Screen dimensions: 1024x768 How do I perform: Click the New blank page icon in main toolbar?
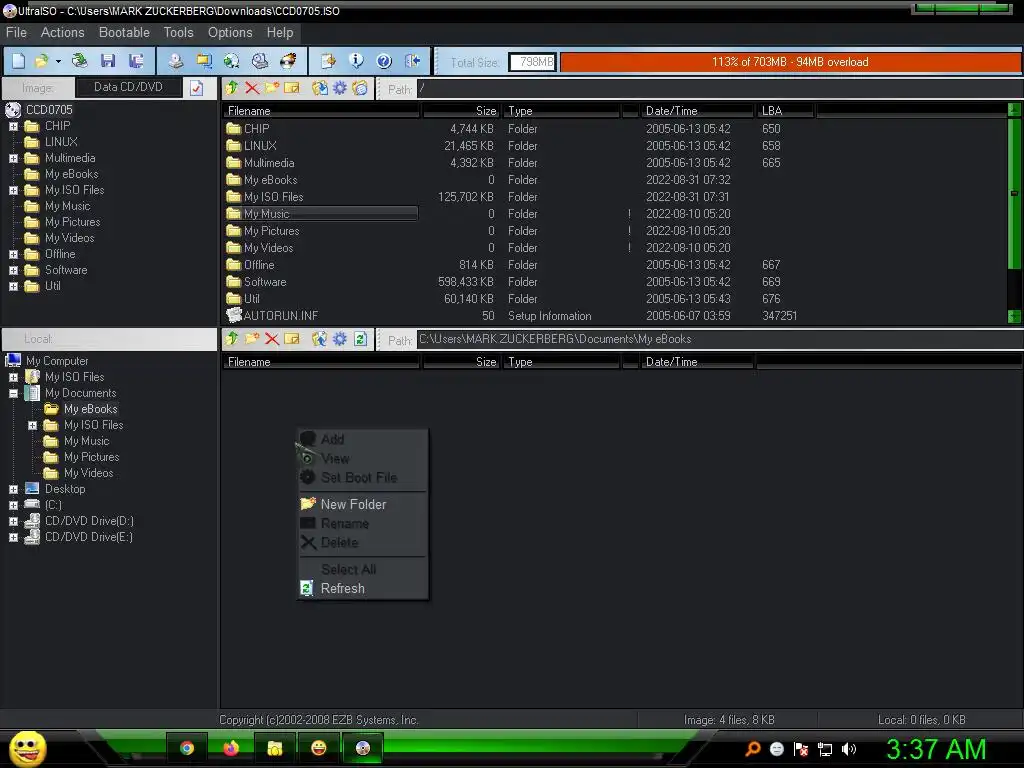click(x=19, y=61)
